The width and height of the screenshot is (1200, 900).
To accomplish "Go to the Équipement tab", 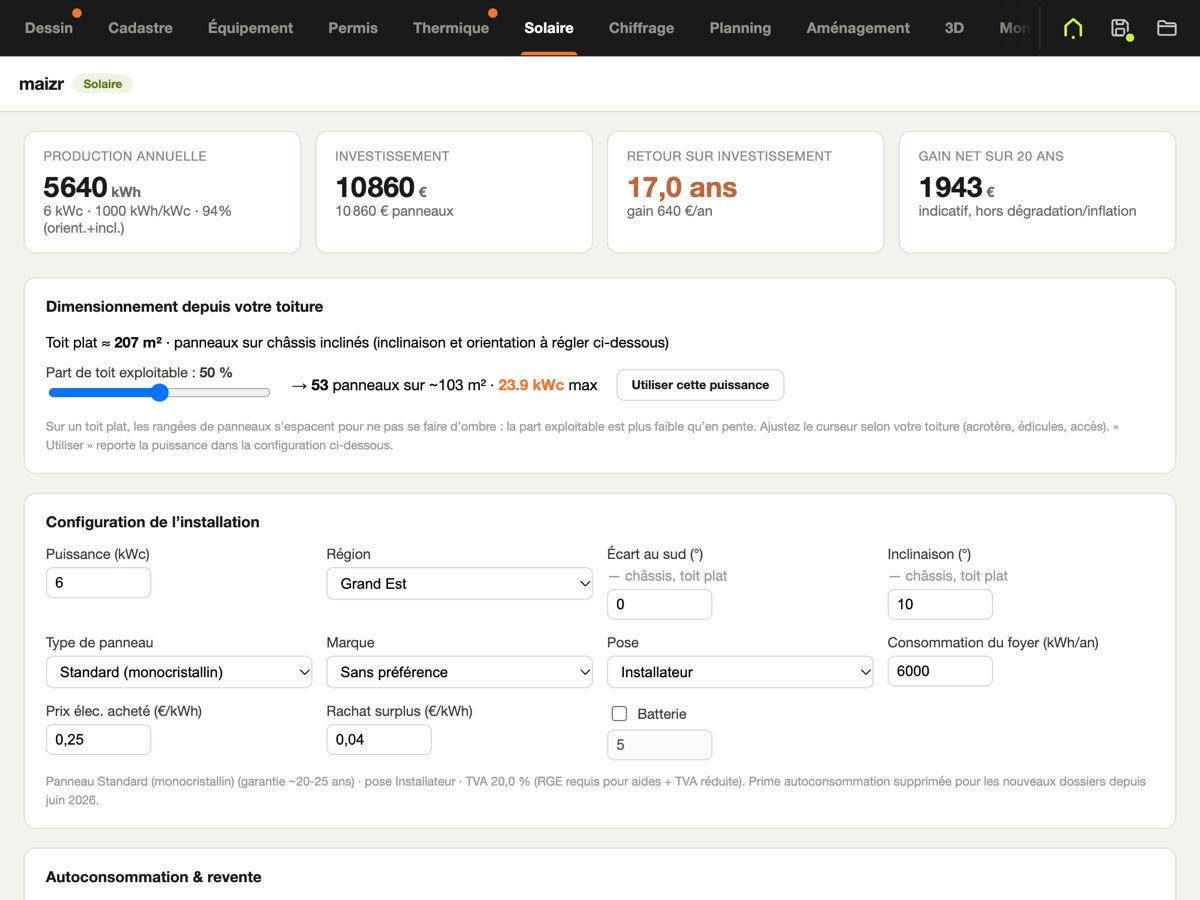I will coord(250,28).
